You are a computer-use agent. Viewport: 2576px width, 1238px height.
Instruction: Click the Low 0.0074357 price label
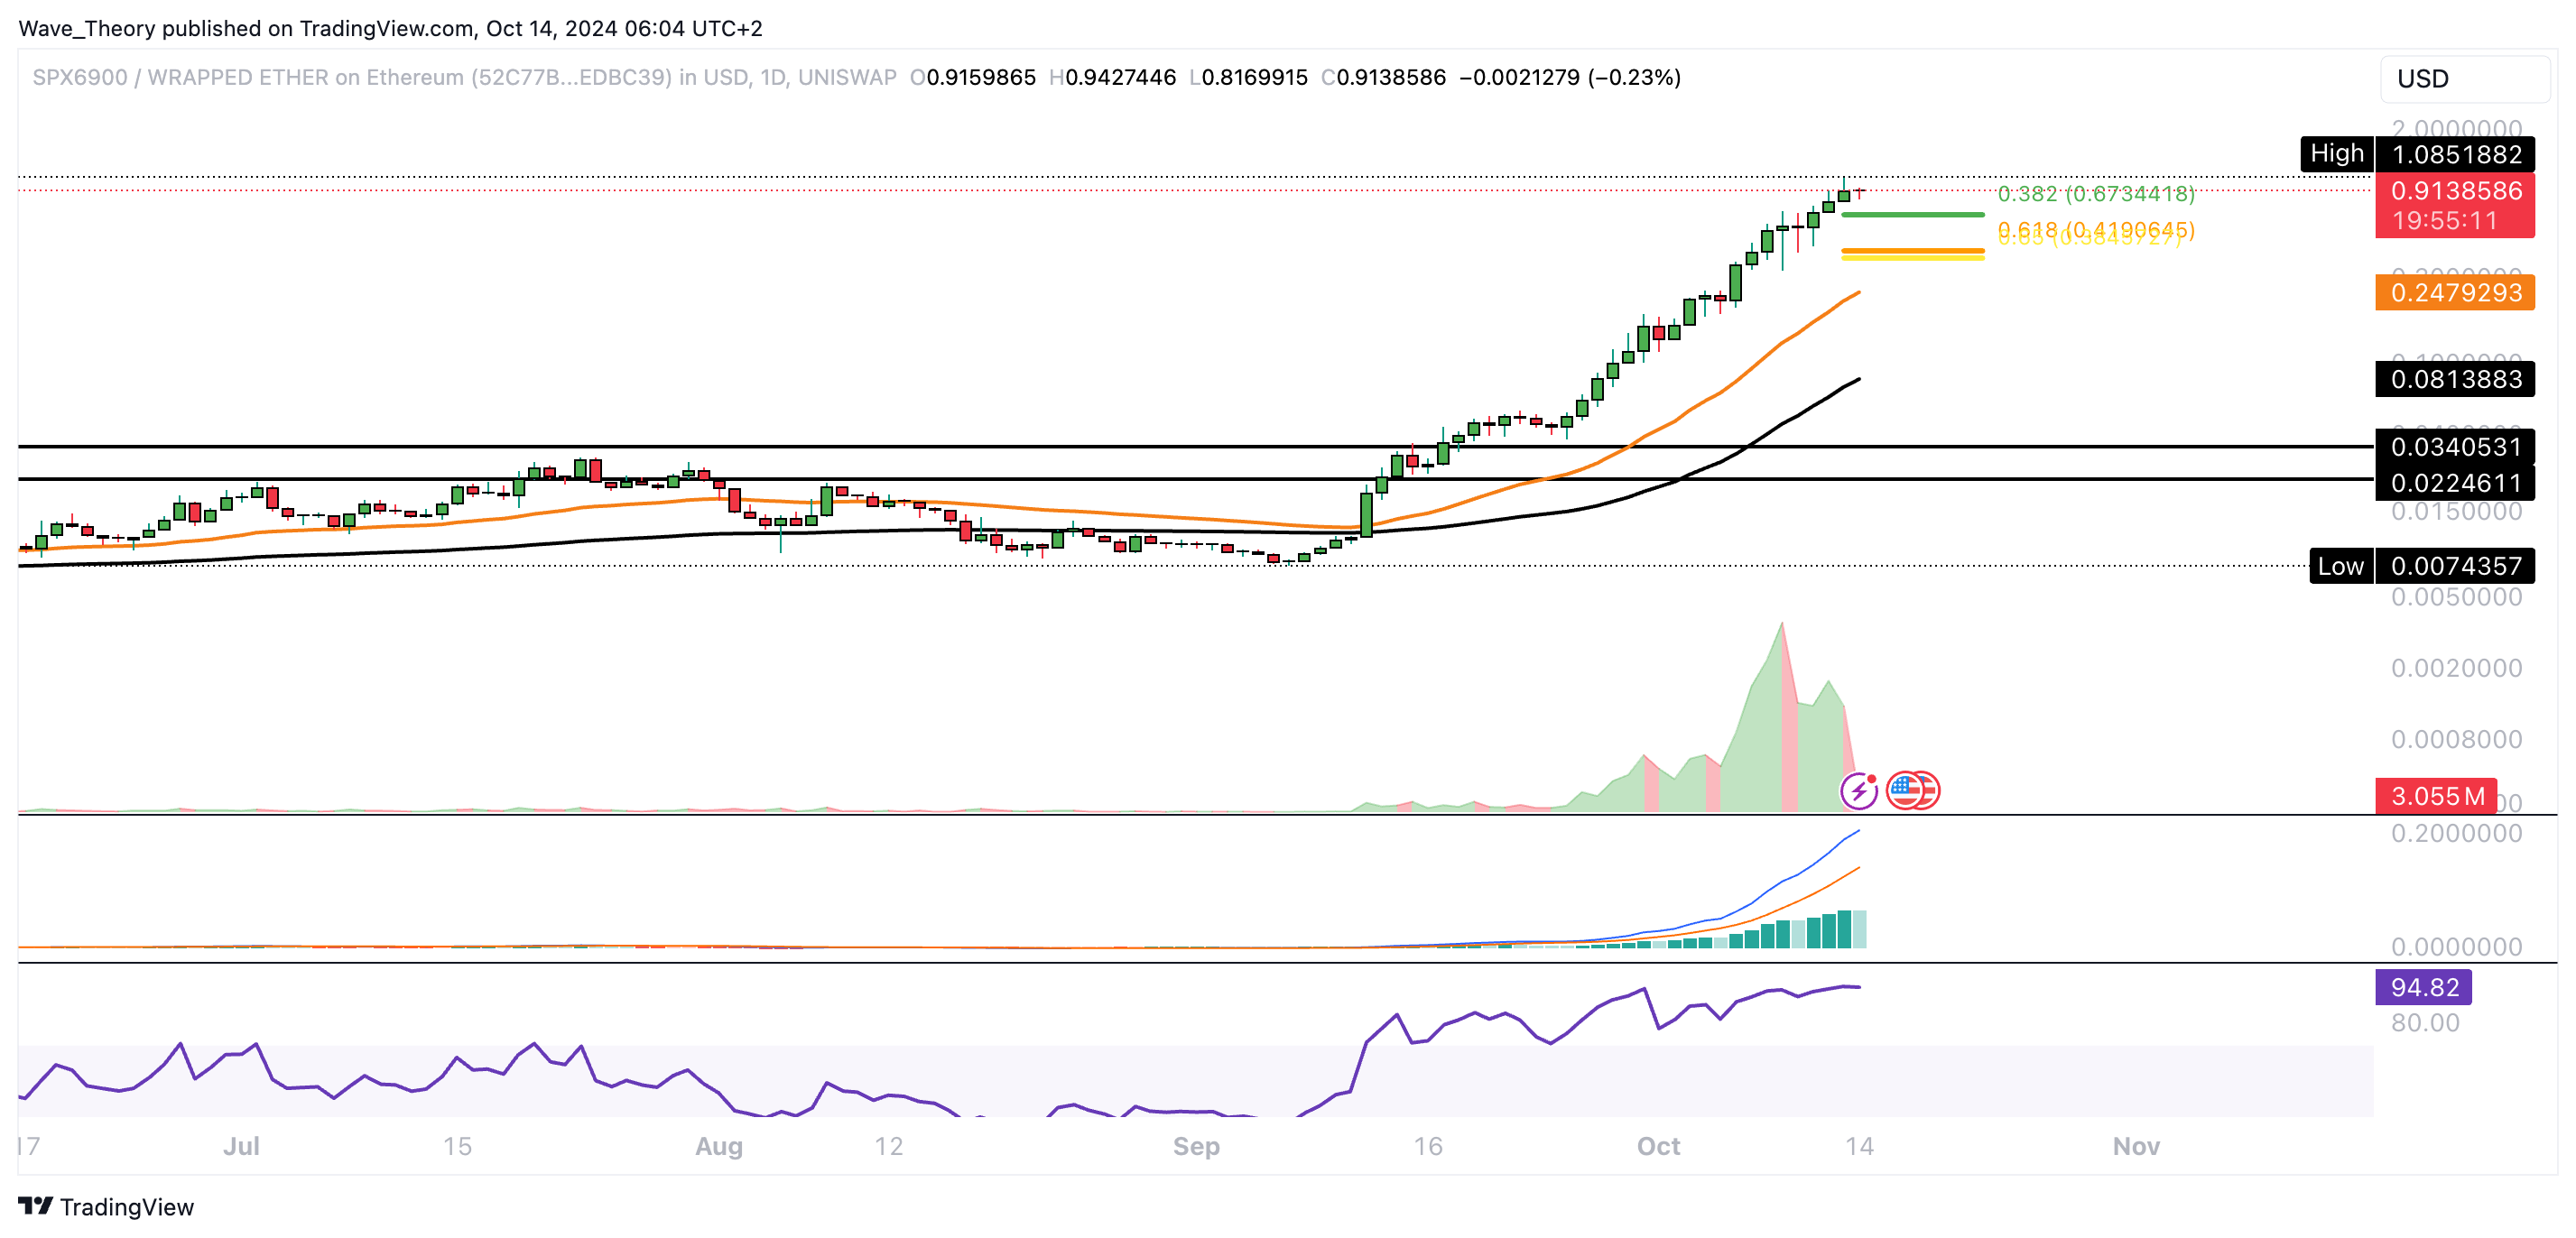(x=2455, y=566)
